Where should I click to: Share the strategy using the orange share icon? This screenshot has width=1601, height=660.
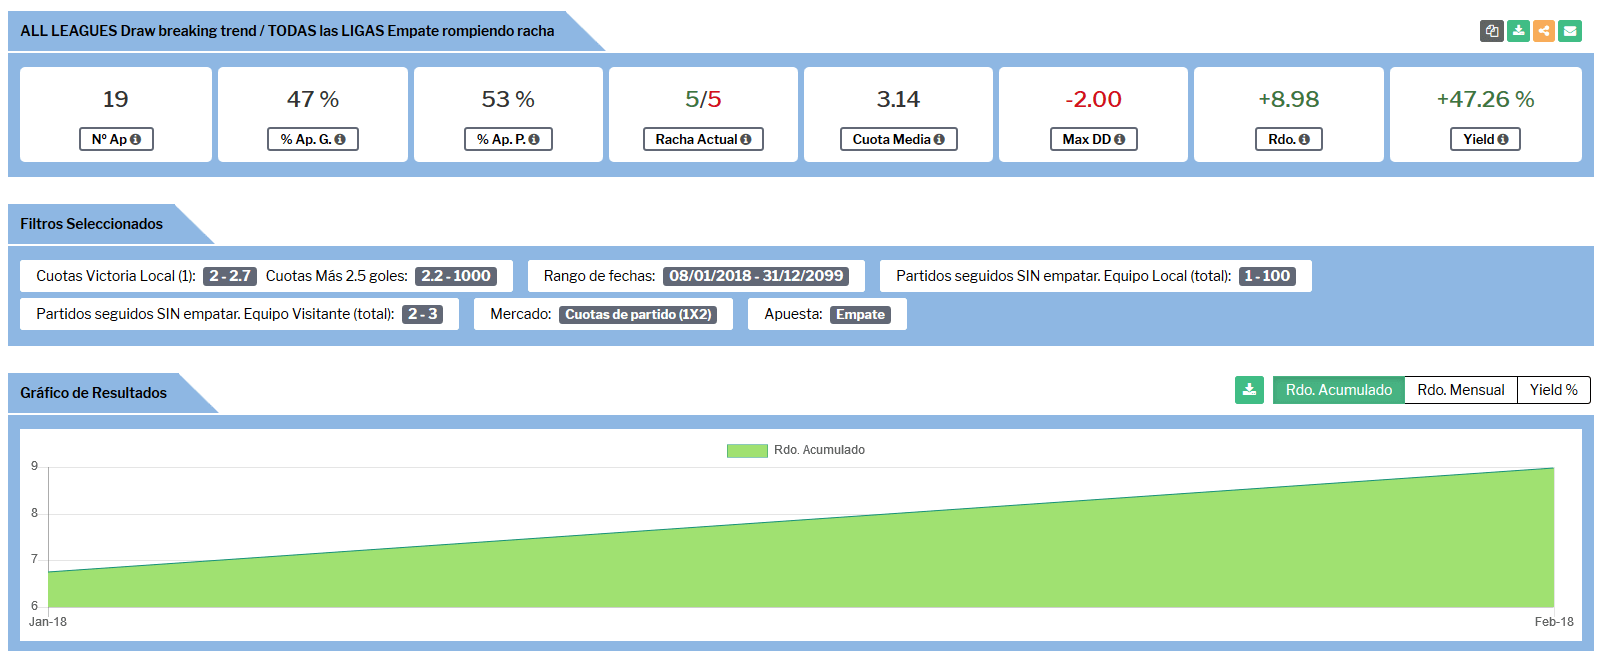(x=1544, y=31)
